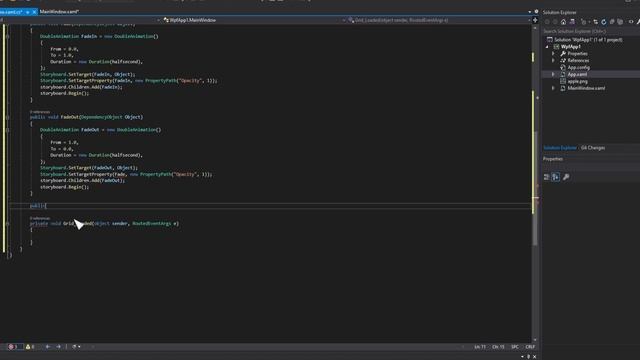640x360 pixels.
Task: Click the scroll up arrow of editor
Action: [x=535, y=28]
